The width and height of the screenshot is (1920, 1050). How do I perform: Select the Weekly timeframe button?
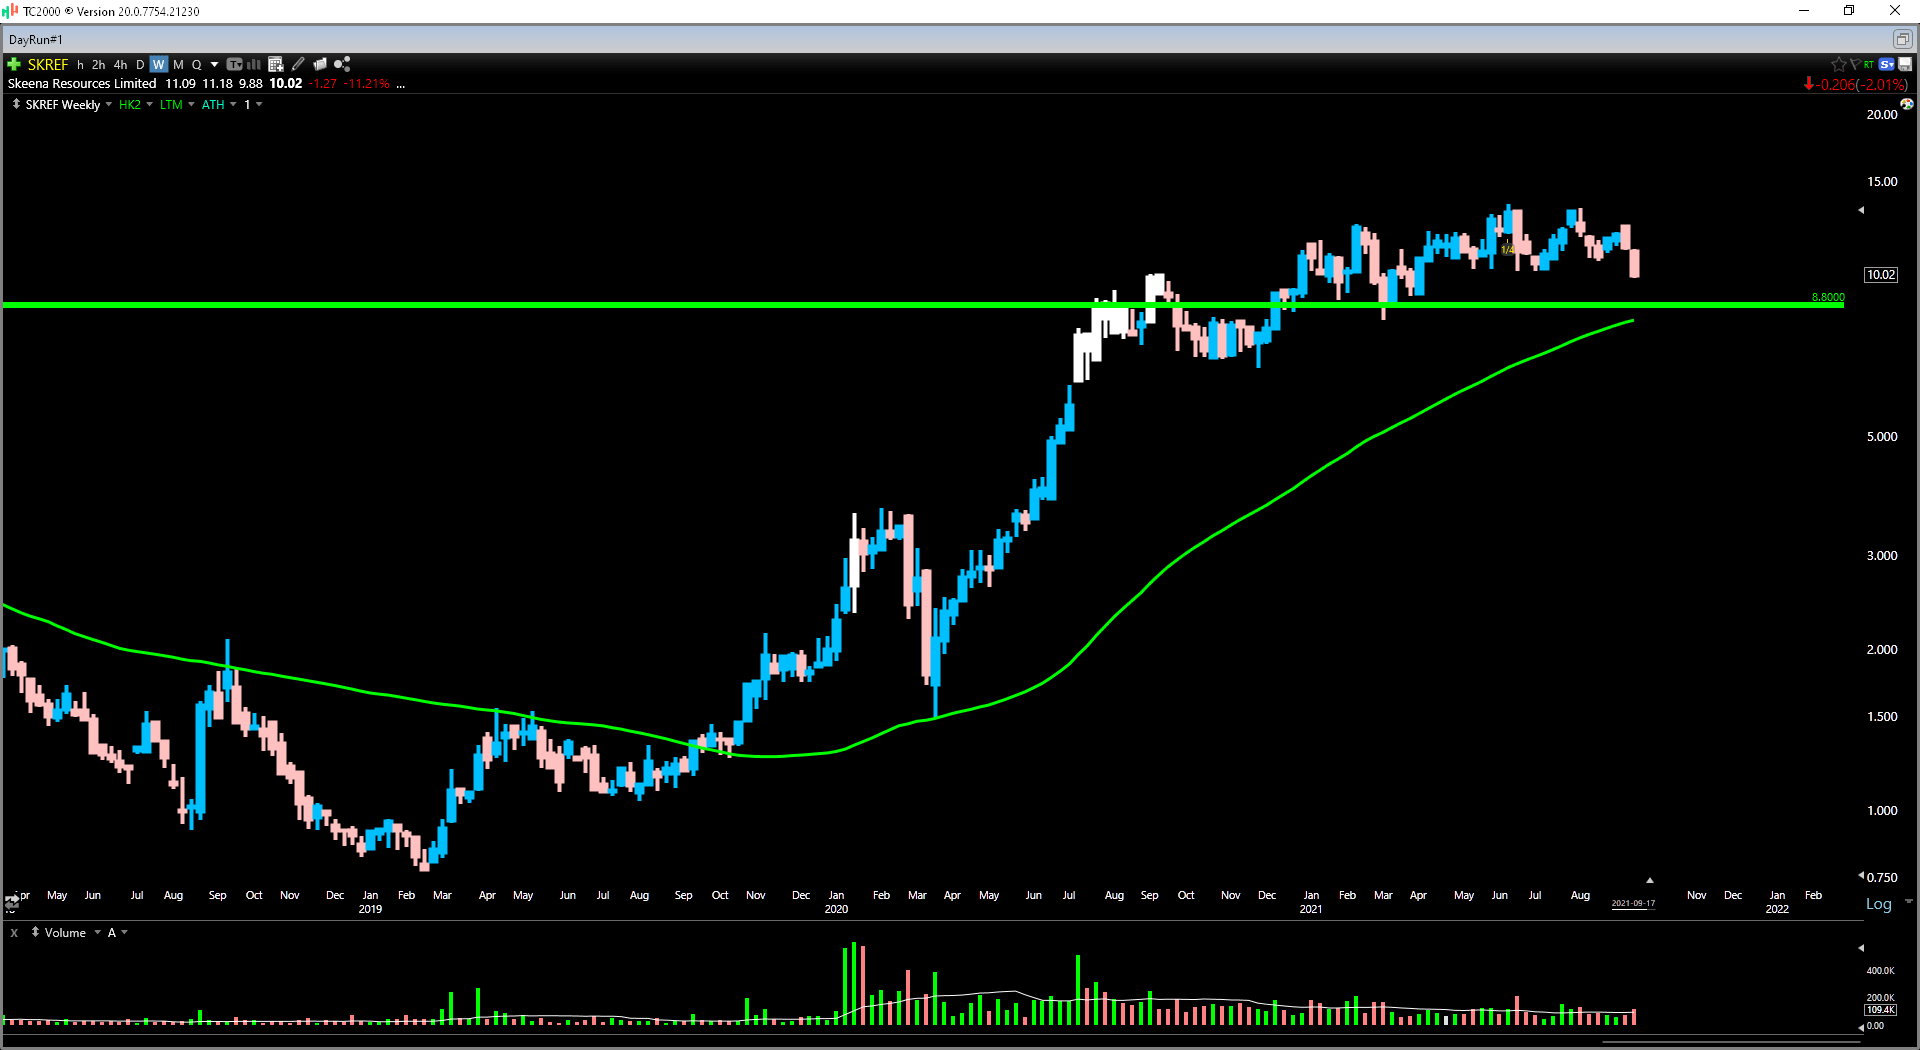pyautogui.click(x=159, y=64)
